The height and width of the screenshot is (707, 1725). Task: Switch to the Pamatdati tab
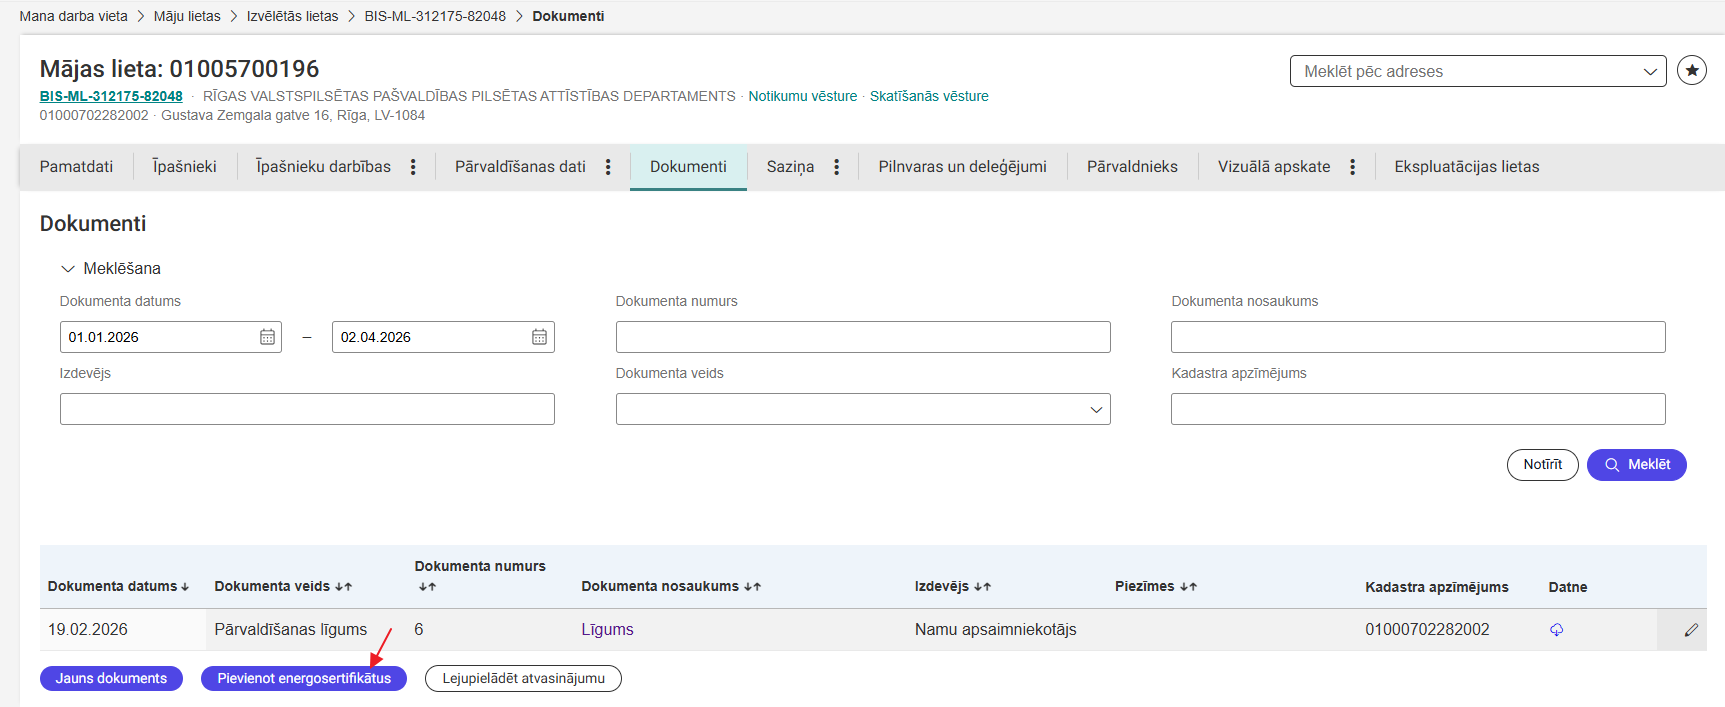pyautogui.click(x=76, y=167)
